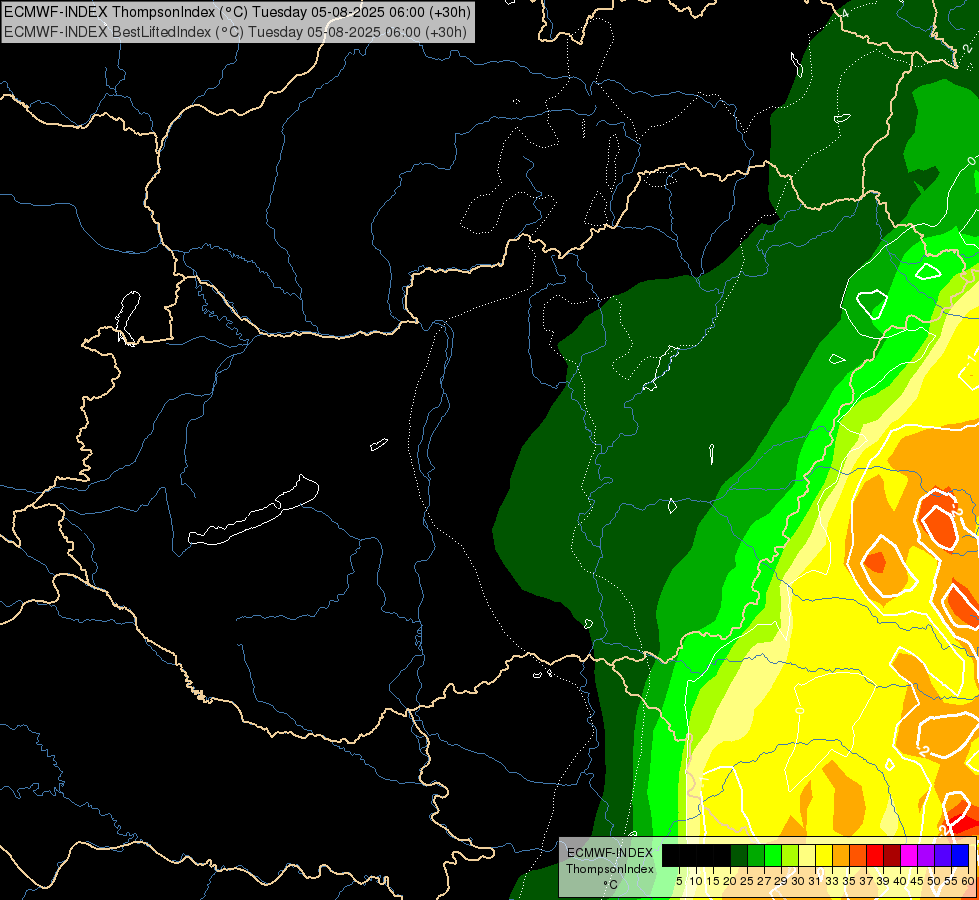
Task: Click the 'ECMWF-INDEX' label in the legend box
Action: (610, 853)
